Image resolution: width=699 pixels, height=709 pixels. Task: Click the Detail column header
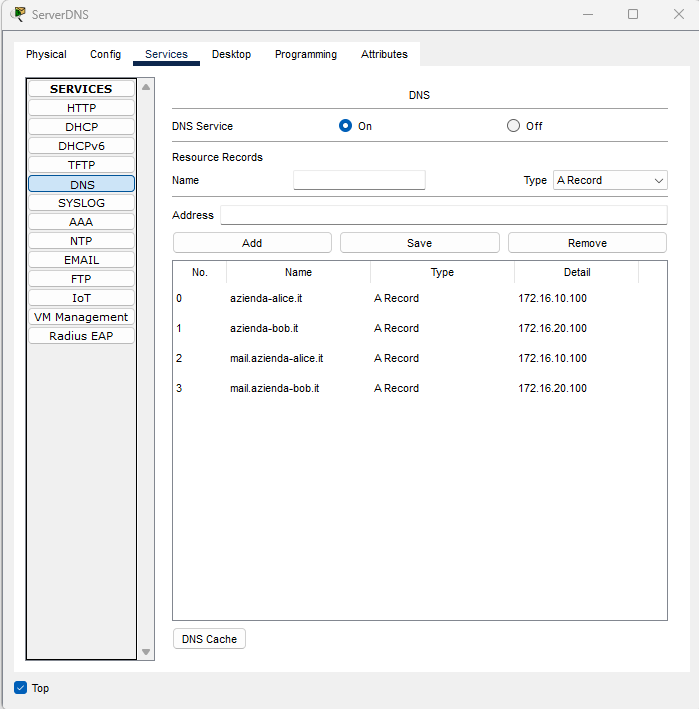coord(576,272)
